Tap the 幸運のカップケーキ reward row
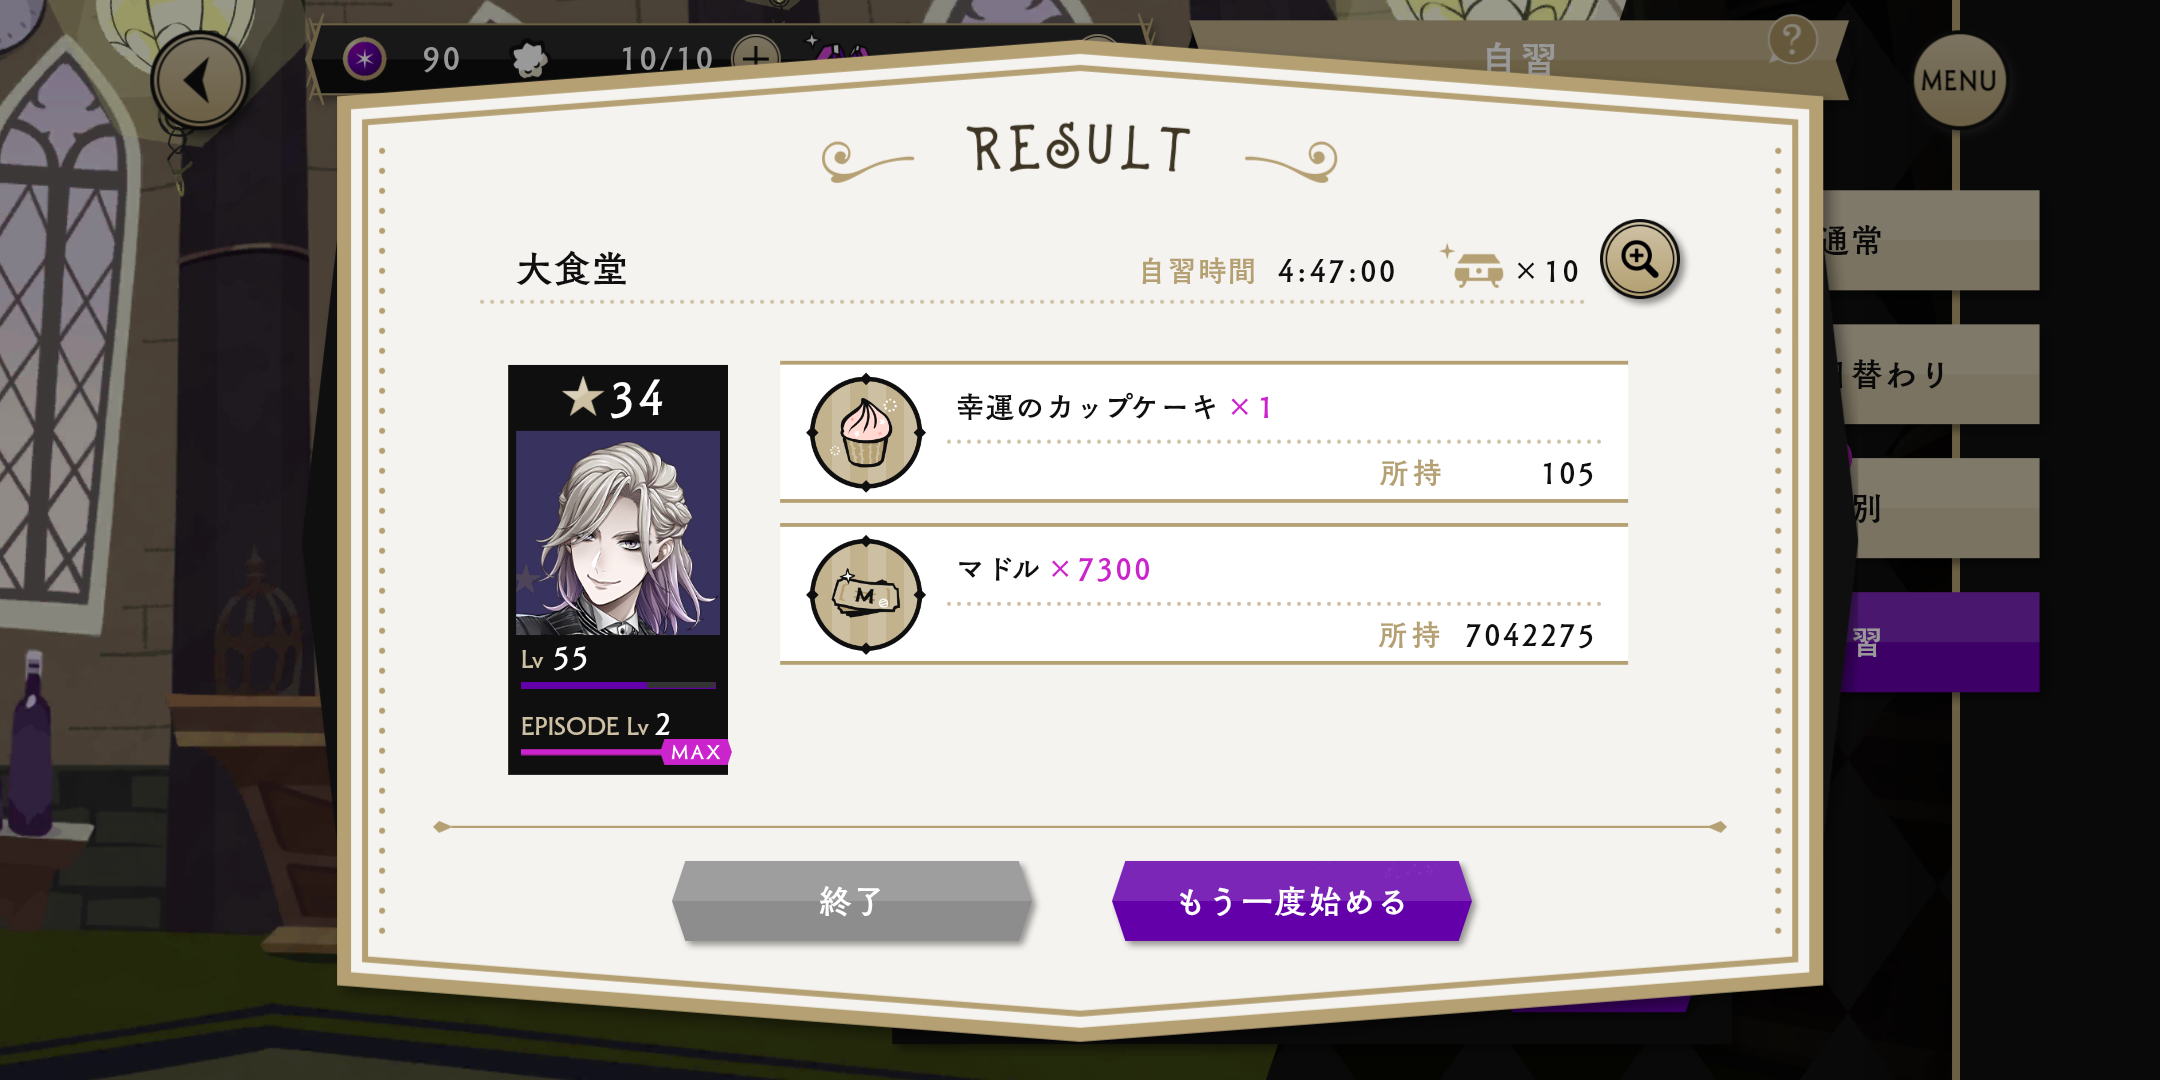The height and width of the screenshot is (1080, 2160). click(x=1204, y=432)
